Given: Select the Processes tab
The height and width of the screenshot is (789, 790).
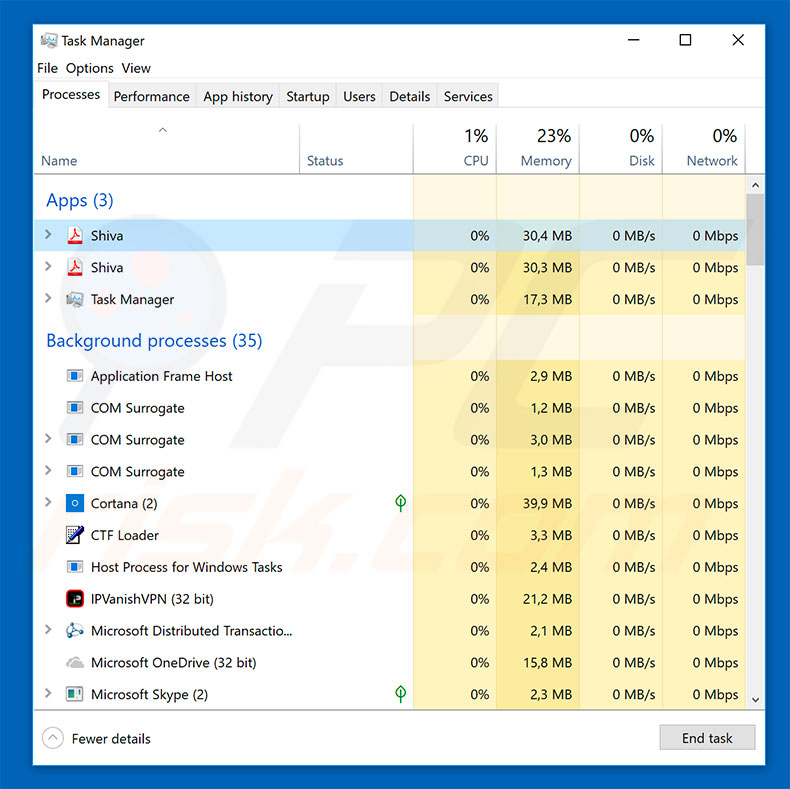Looking at the screenshot, I should point(71,95).
